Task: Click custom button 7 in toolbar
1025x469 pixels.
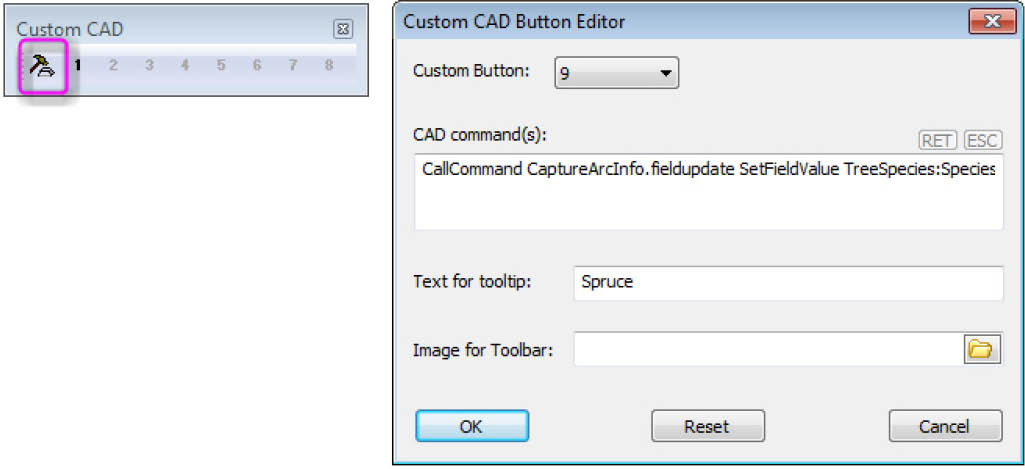Action: pyautogui.click(x=294, y=65)
